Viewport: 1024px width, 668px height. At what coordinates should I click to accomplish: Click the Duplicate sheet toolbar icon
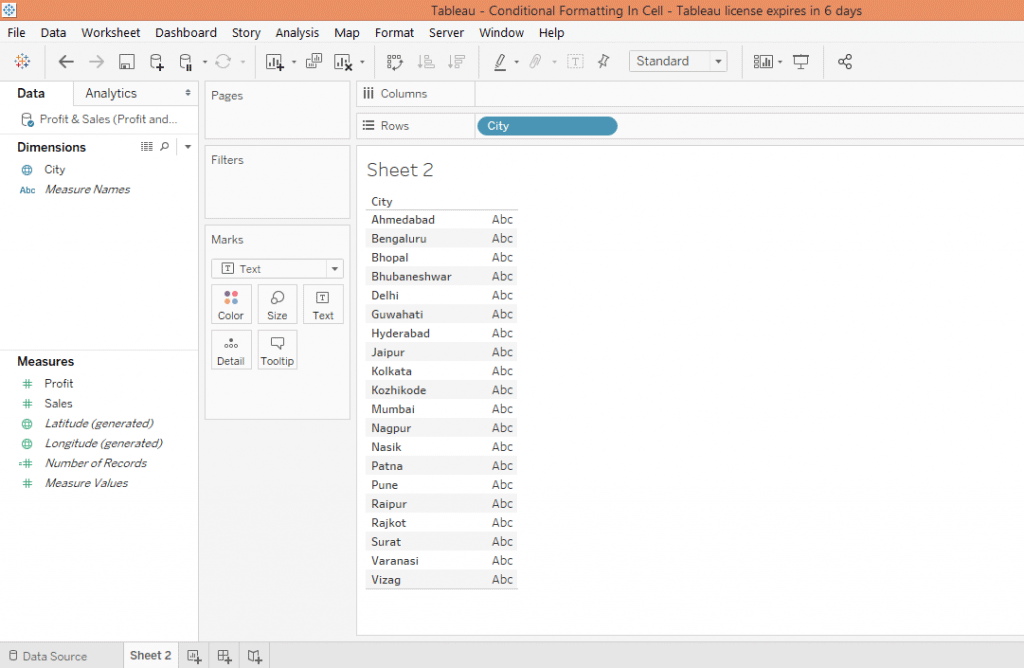click(x=314, y=62)
